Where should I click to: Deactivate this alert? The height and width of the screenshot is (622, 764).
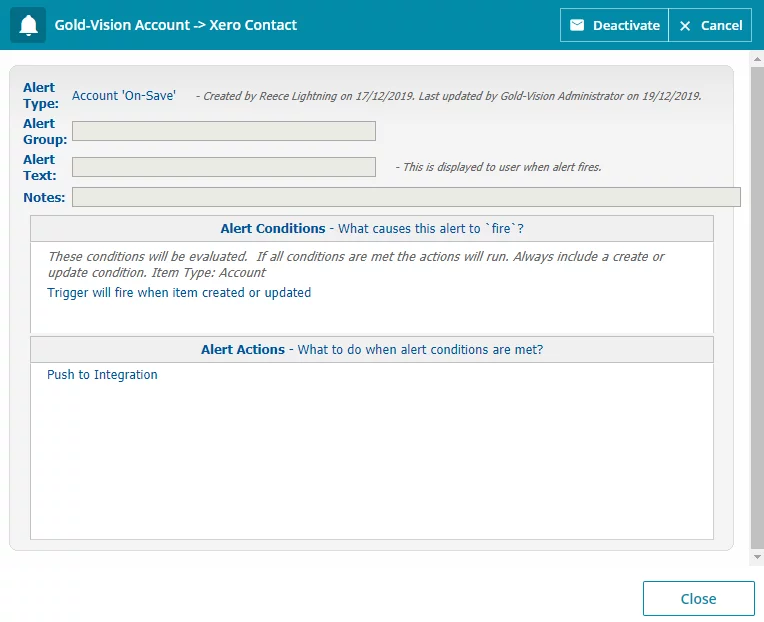click(x=614, y=25)
